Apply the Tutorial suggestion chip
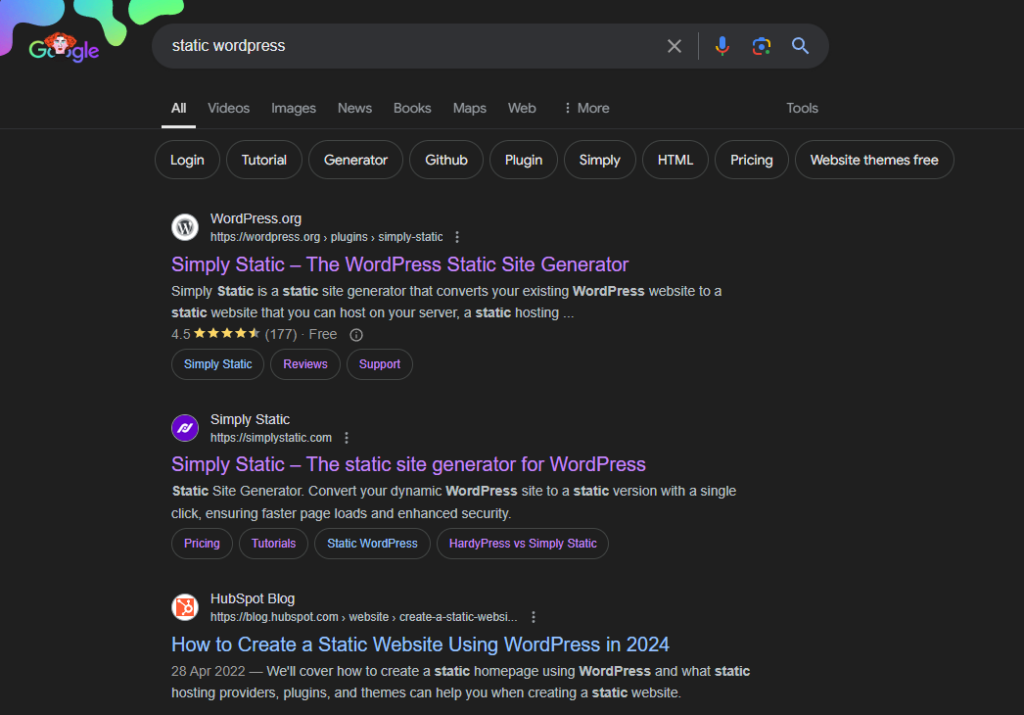Screen dimensions: 1024x715 pyautogui.click(x=264, y=160)
